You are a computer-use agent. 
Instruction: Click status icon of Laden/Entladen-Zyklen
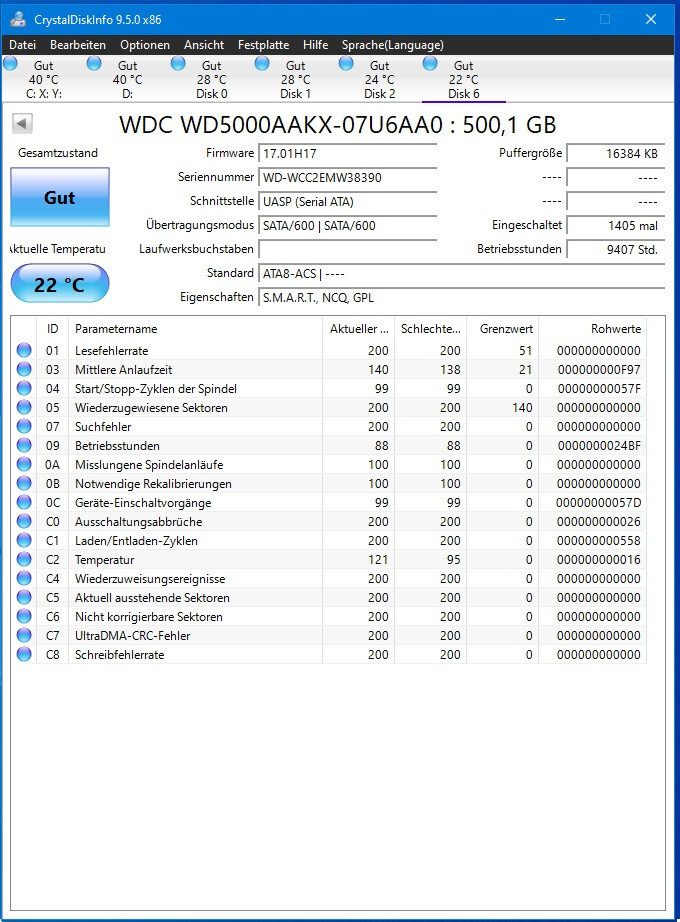[24, 540]
